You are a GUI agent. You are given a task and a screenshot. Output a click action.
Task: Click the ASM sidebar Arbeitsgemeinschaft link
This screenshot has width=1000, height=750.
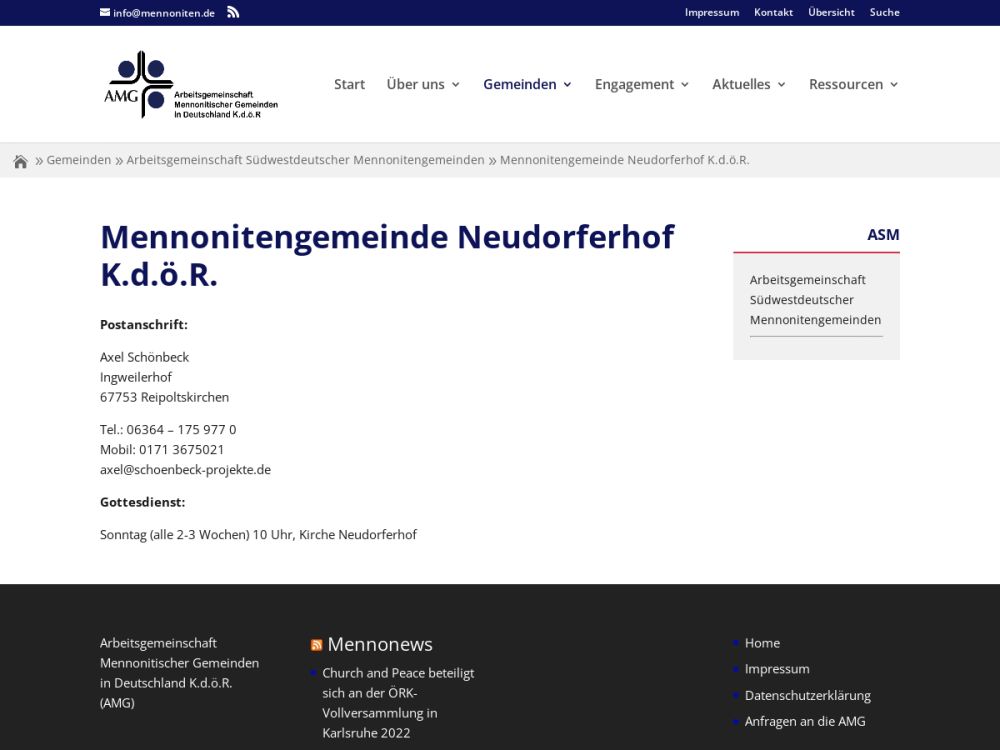(x=815, y=300)
